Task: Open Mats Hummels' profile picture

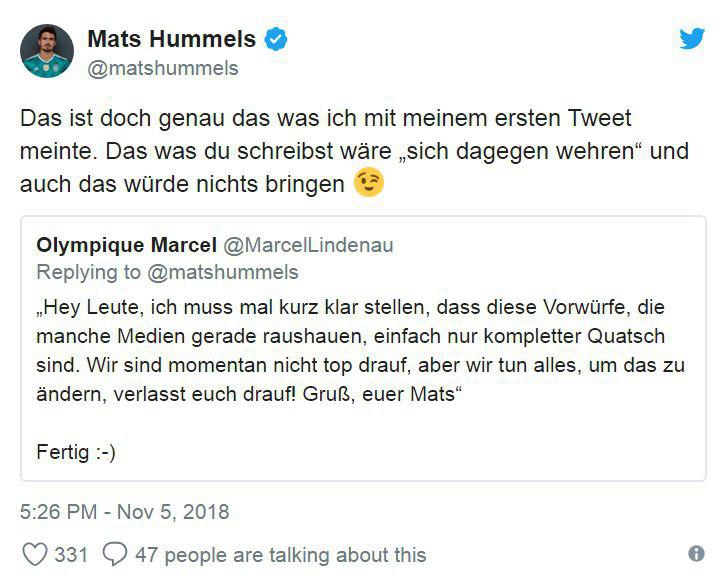Action: (x=46, y=51)
